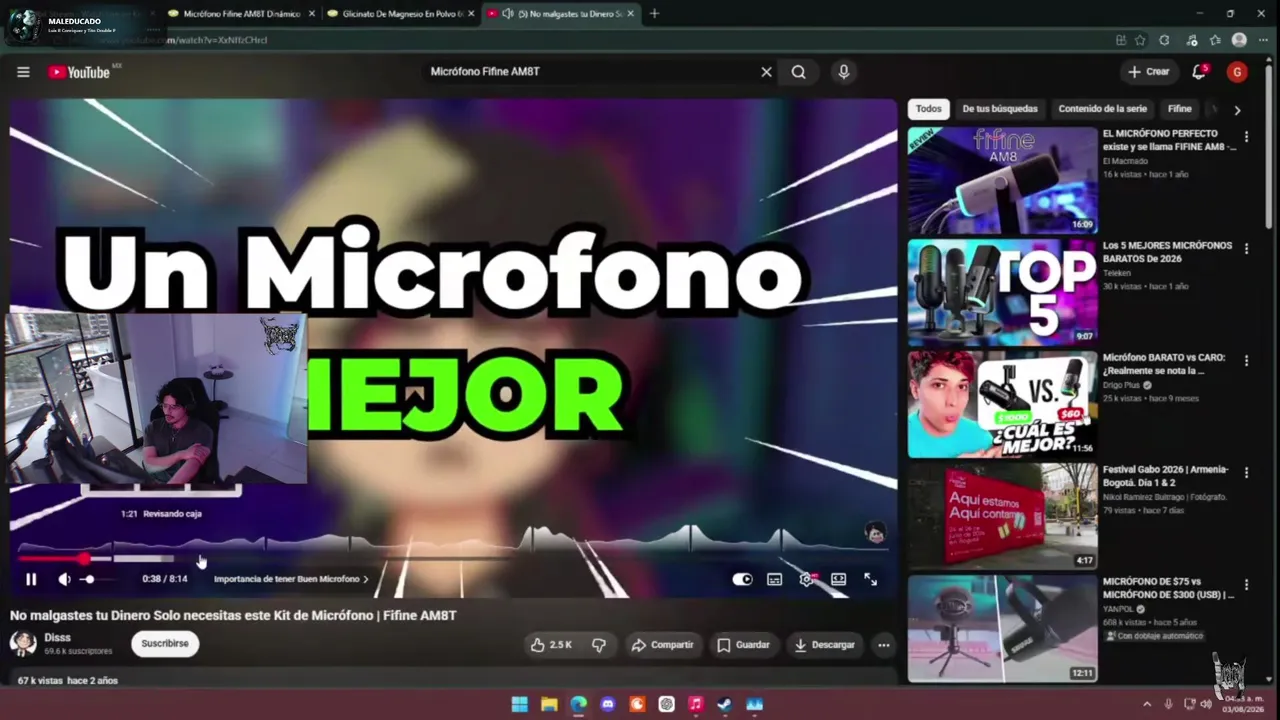Open options for 'MICRÓFONO DE $75' video
This screenshot has width=1280, height=720.
coord(1246,585)
